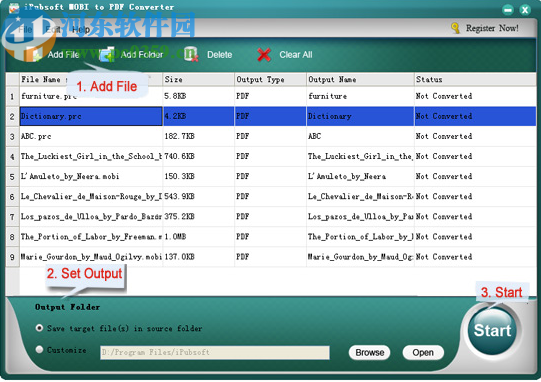Select Los_pazos_de_Ulloa file name
Screen dimensions: 541x382
[x=91, y=216]
